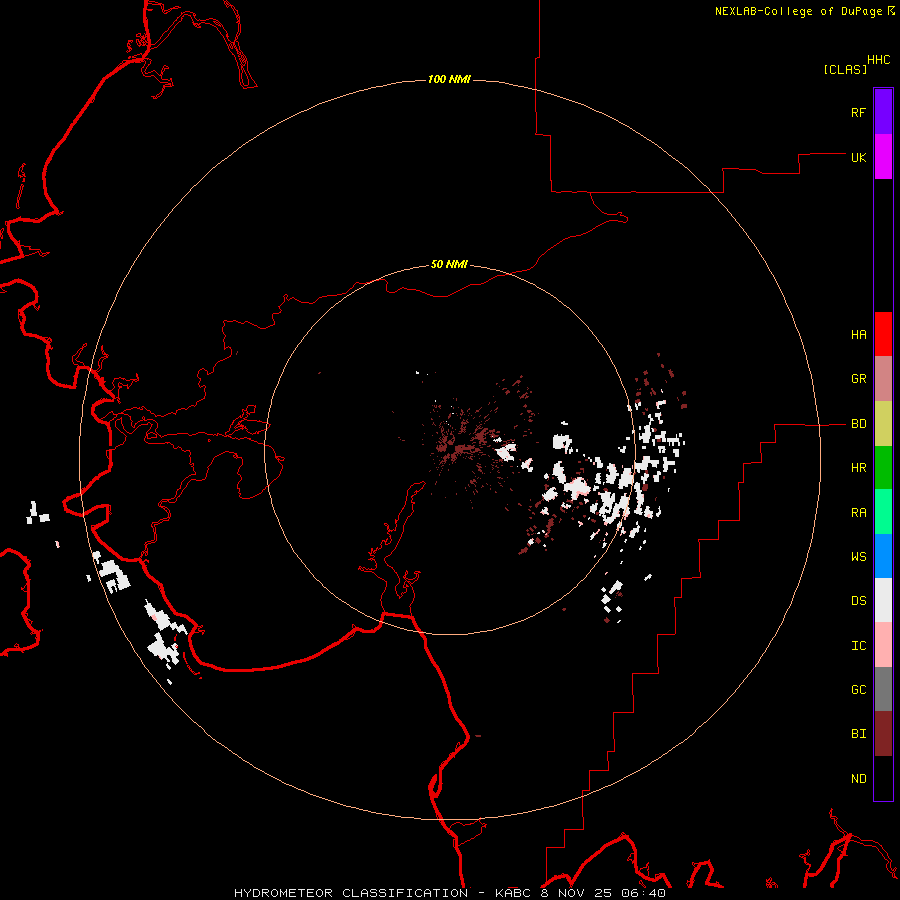The width and height of the screenshot is (900, 900).
Task: Click the [CLAS] units label
Action: pos(845,69)
